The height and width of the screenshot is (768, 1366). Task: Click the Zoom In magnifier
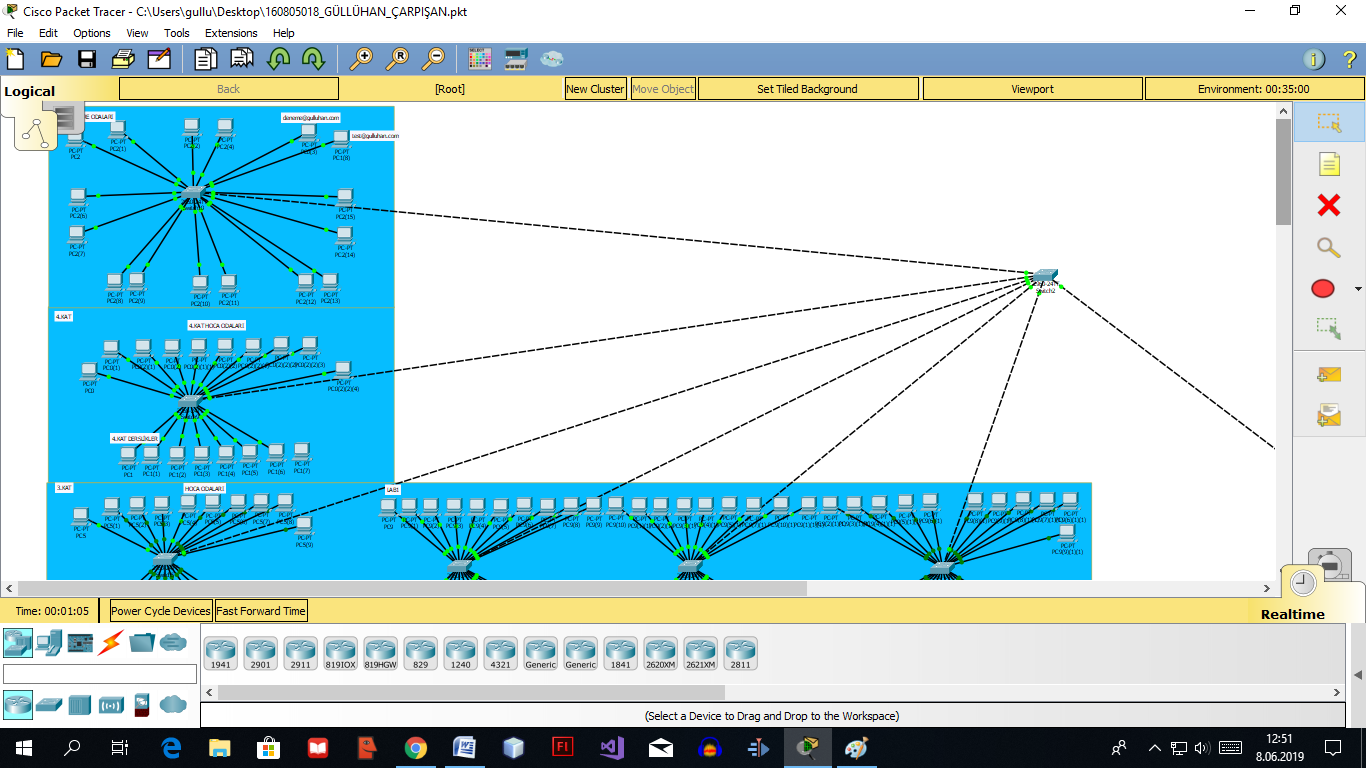pyautogui.click(x=361, y=59)
